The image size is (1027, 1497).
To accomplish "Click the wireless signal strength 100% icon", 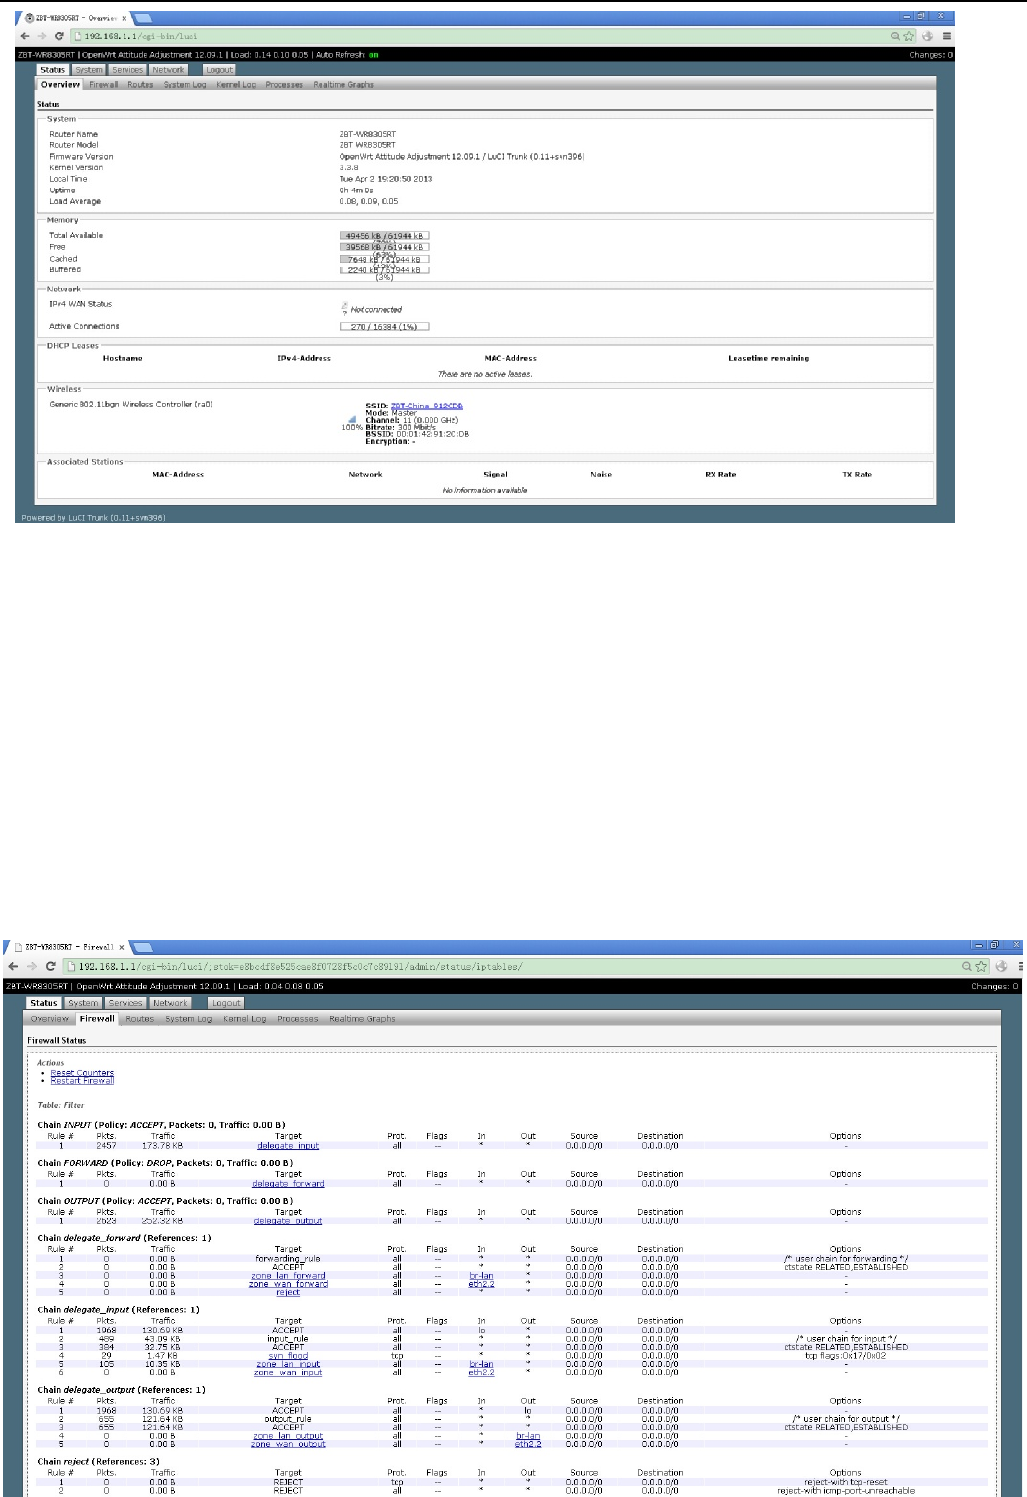I will pyautogui.click(x=352, y=420).
